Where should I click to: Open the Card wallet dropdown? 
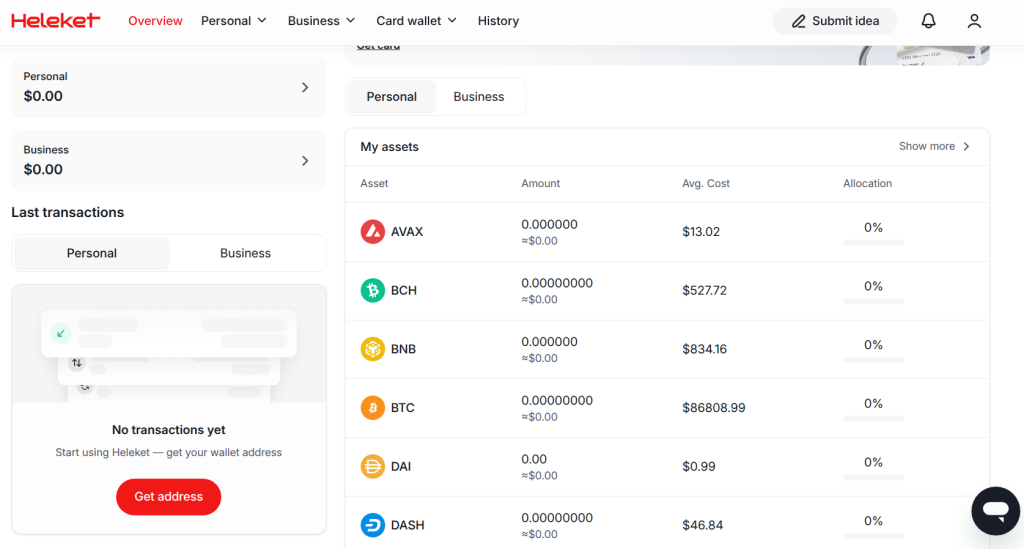(x=416, y=21)
